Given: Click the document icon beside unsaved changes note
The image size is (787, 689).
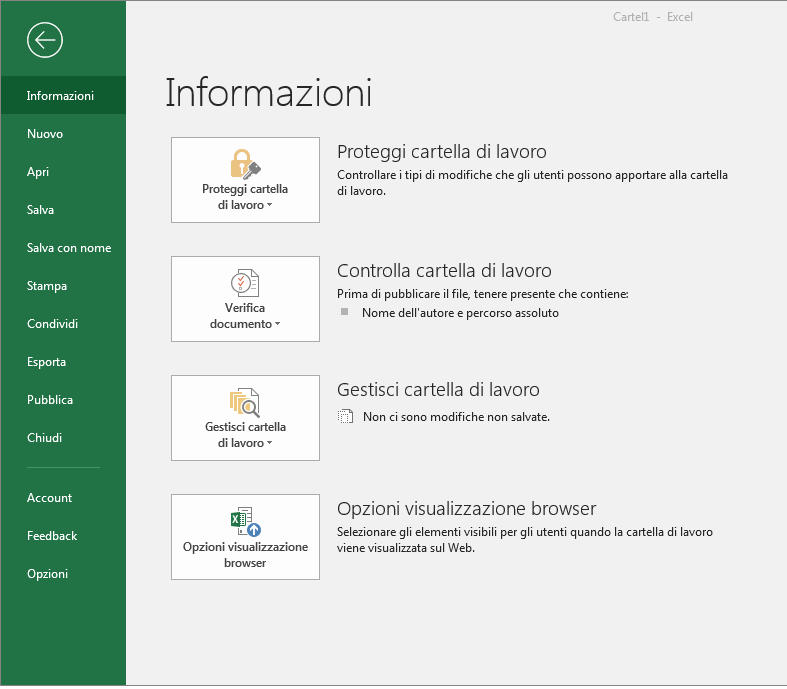Looking at the screenshot, I should coord(345,417).
